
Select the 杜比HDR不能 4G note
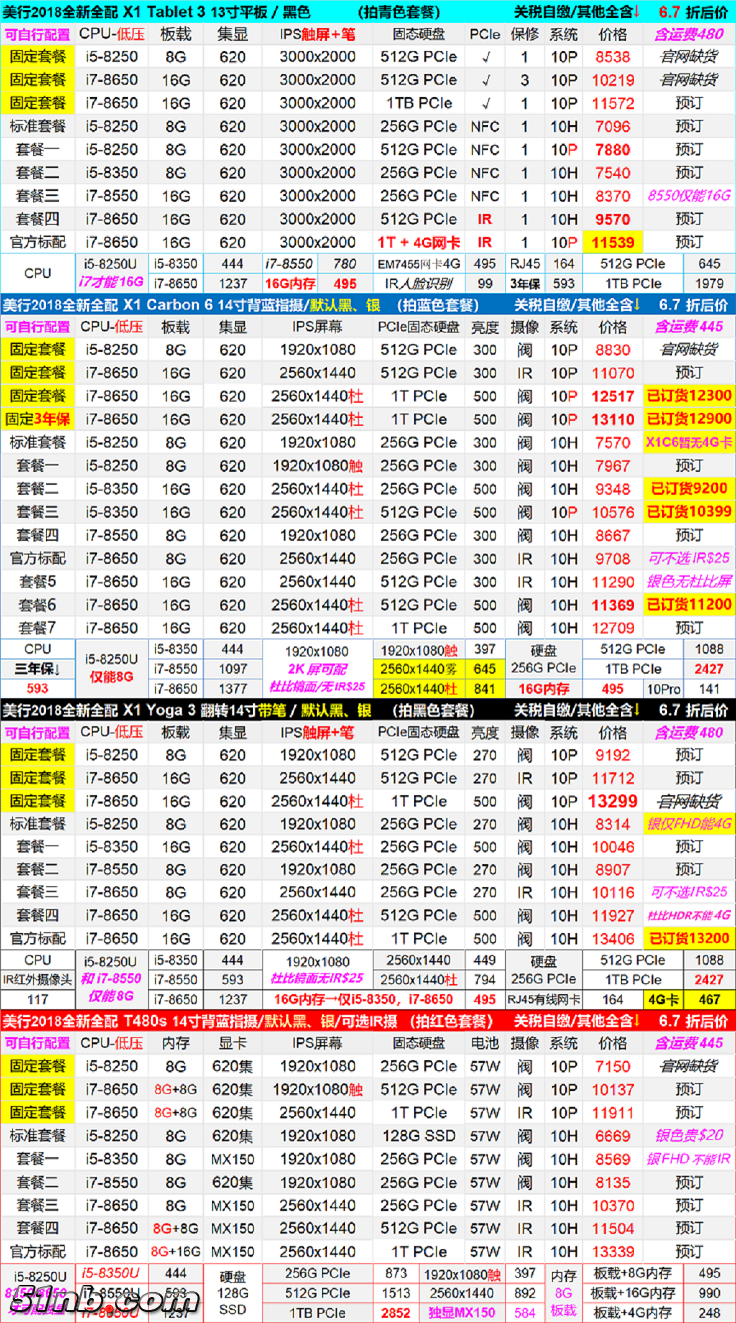[x=689, y=915]
